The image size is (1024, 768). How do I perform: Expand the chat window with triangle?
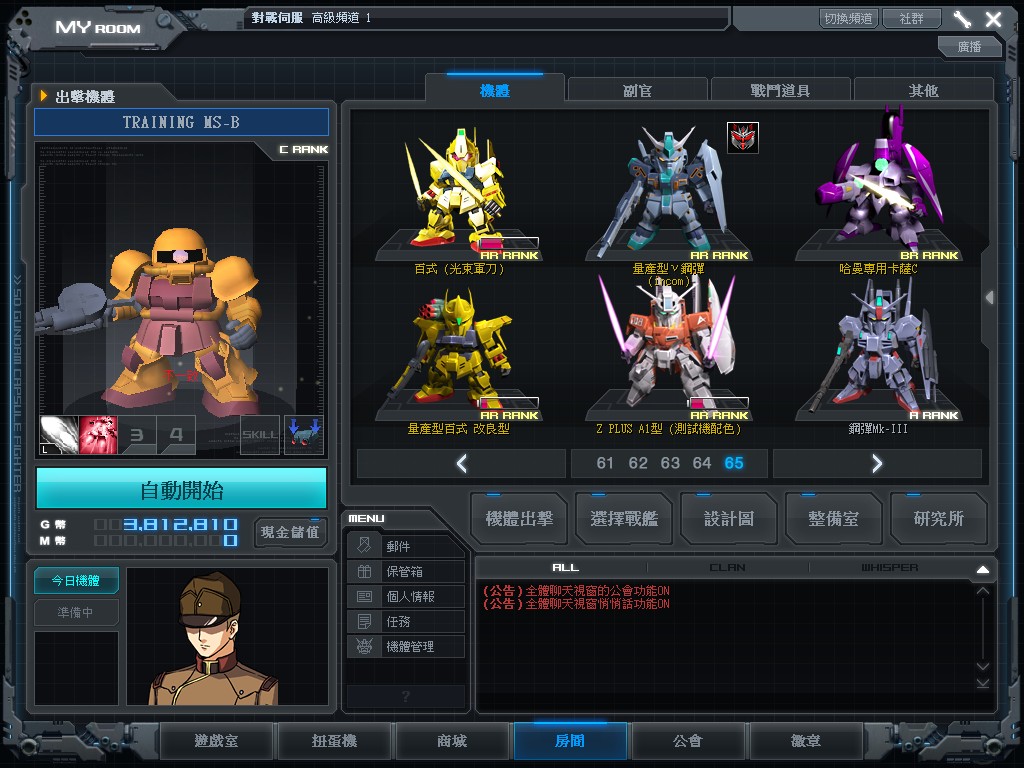pyautogui.click(x=983, y=569)
